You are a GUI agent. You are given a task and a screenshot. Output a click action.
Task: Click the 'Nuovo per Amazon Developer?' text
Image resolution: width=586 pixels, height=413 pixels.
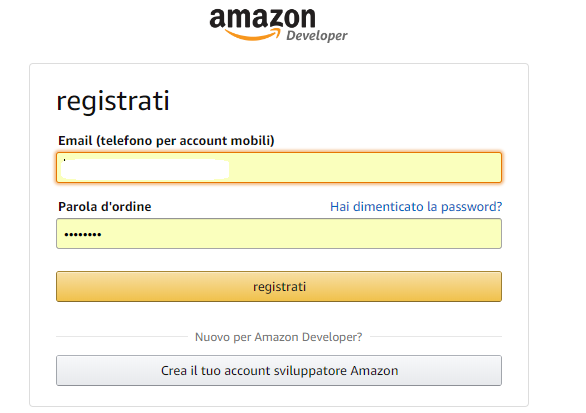pyautogui.click(x=278, y=337)
